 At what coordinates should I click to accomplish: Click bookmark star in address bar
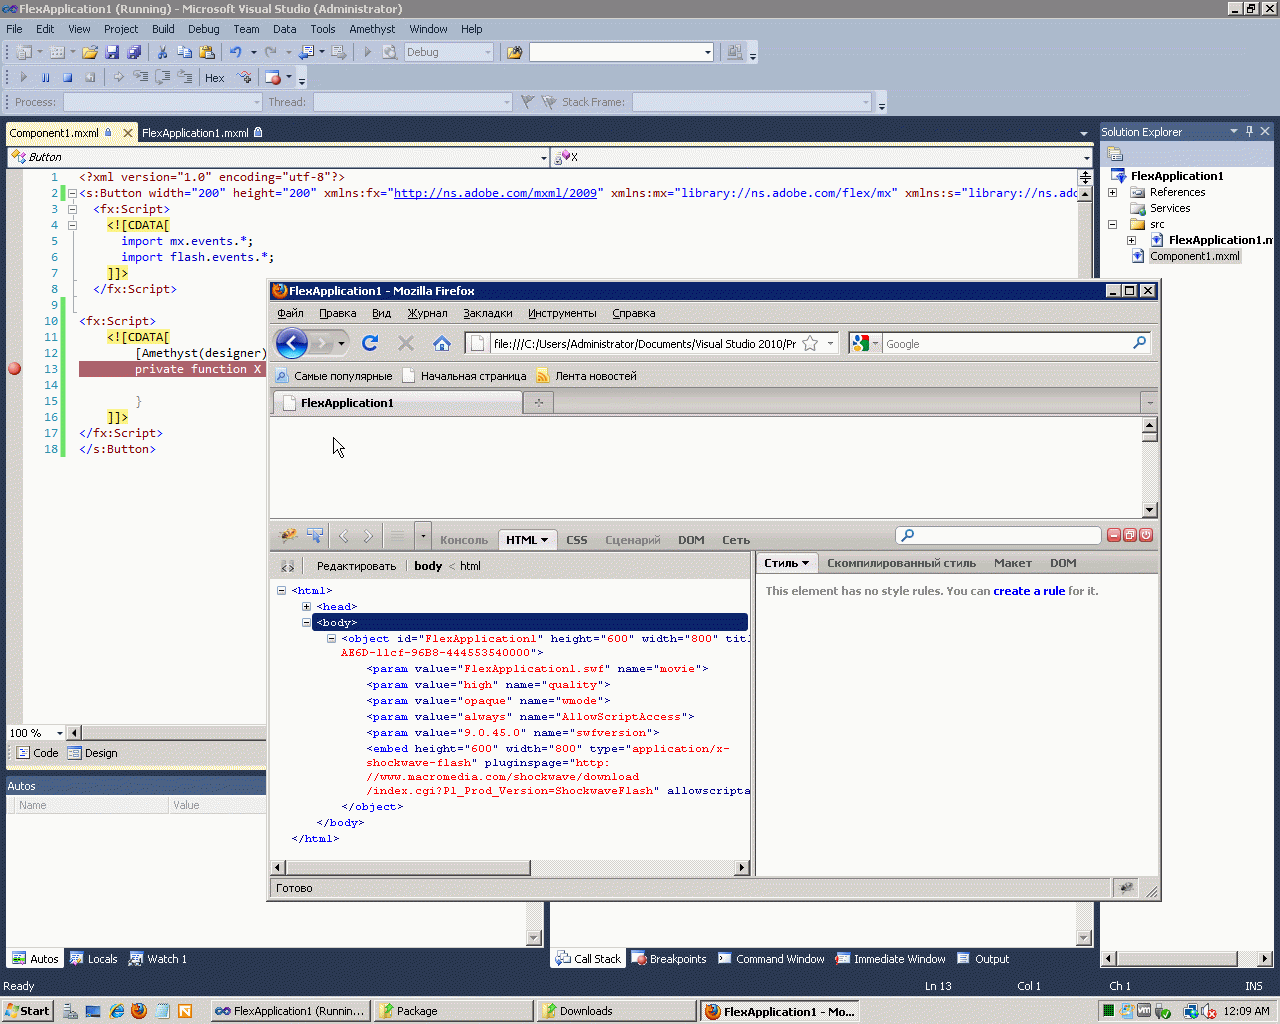point(810,343)
